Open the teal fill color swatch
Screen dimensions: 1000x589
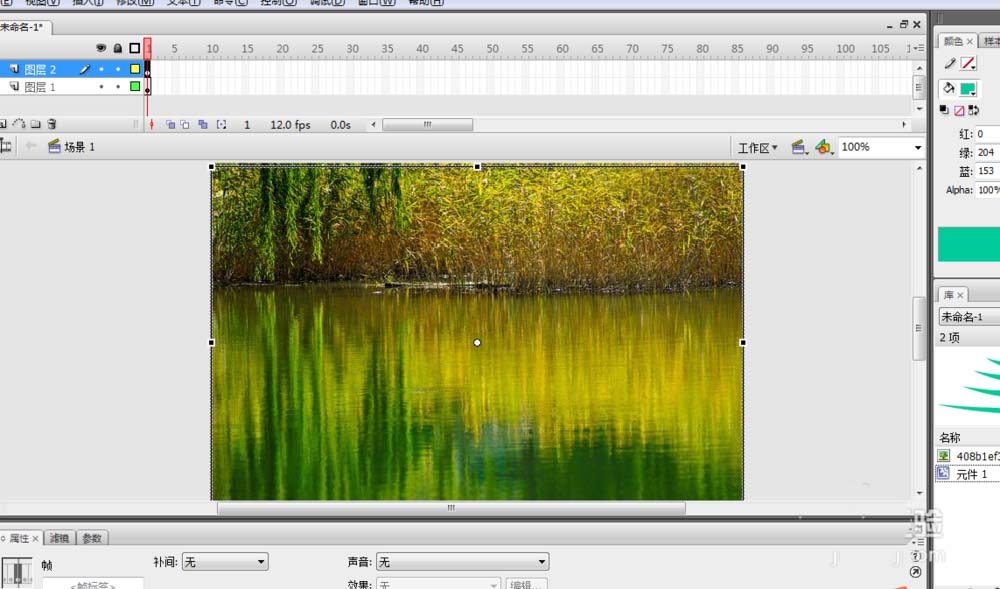pyautogui.click(x=968, y=89)
